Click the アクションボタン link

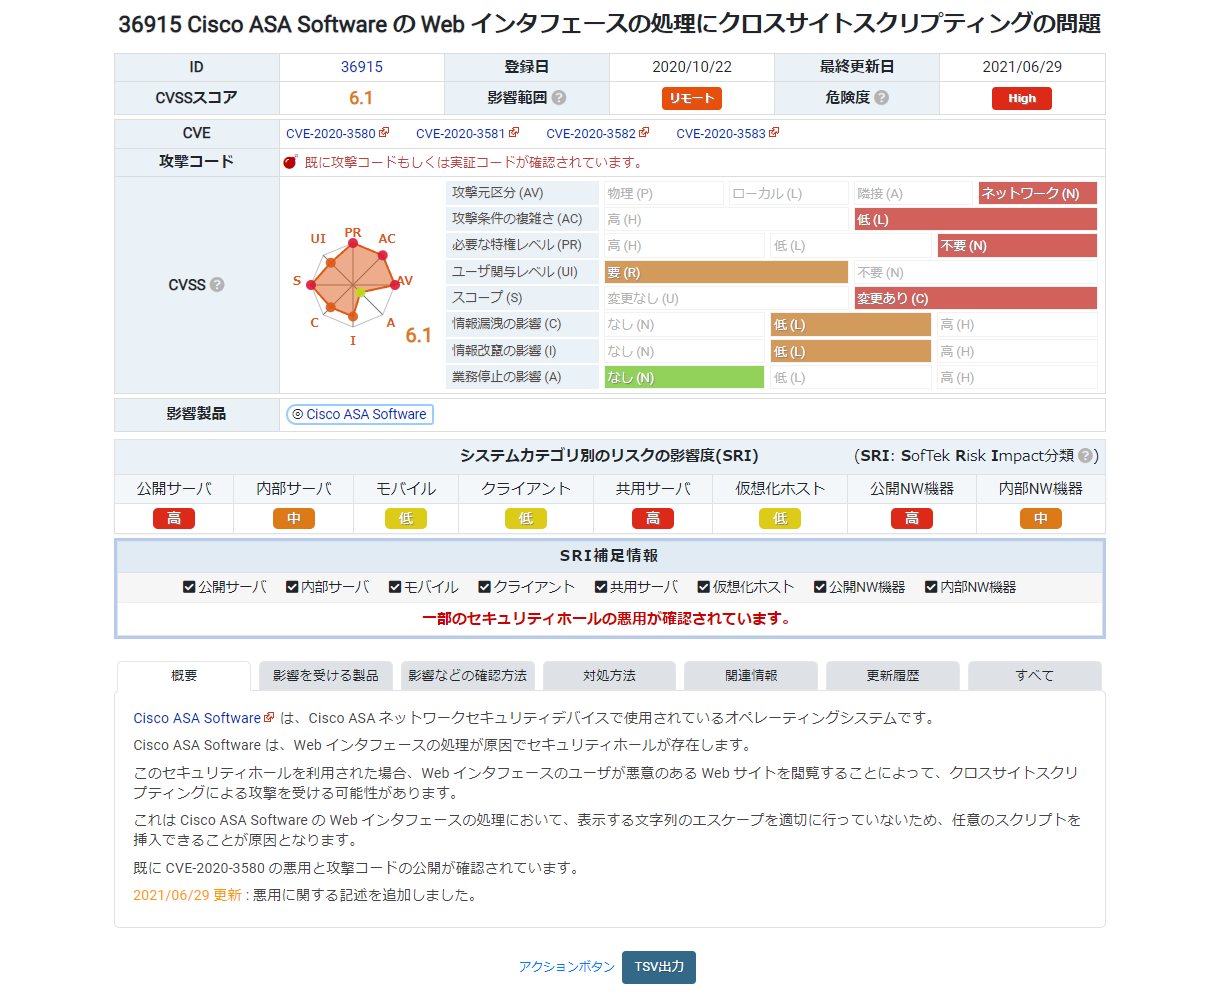click(x=567, y=967)
